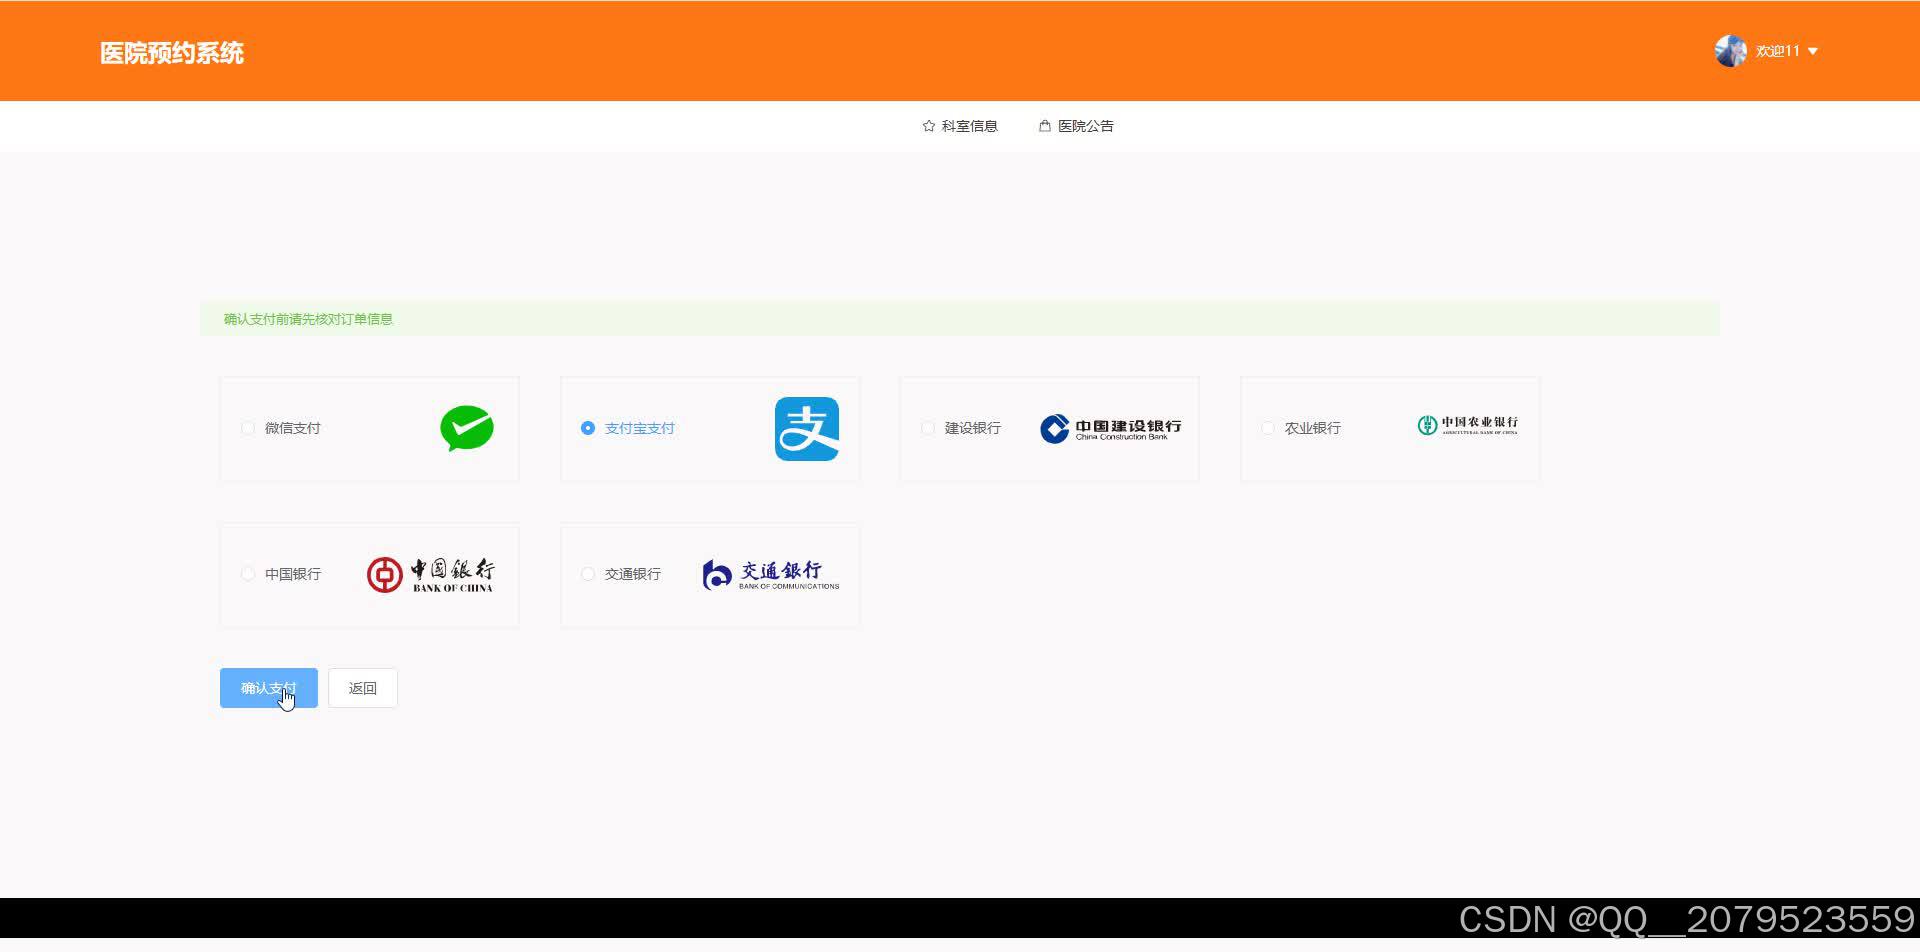Click the 返回 back button

pos(362,687)
